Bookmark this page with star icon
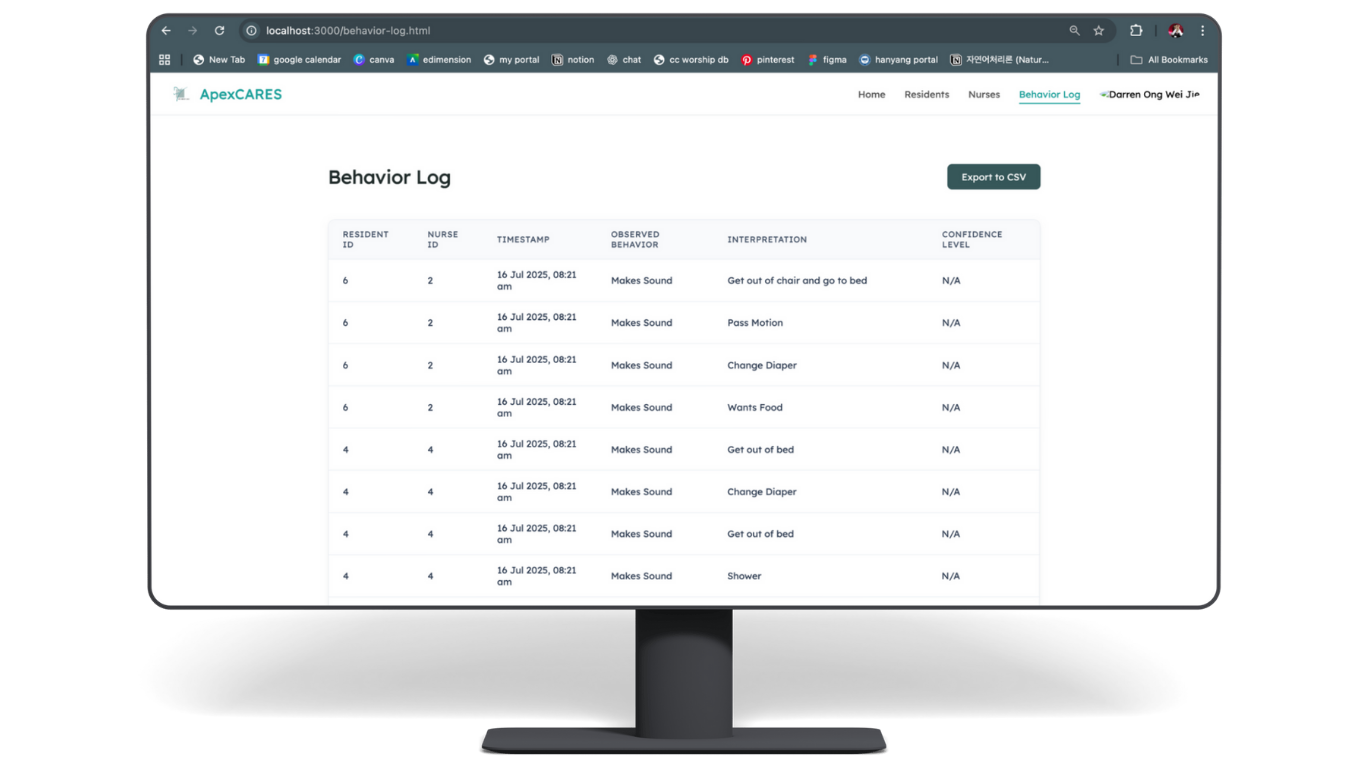The height and width of the screenshot is (768, 1366). (1099, 31)
